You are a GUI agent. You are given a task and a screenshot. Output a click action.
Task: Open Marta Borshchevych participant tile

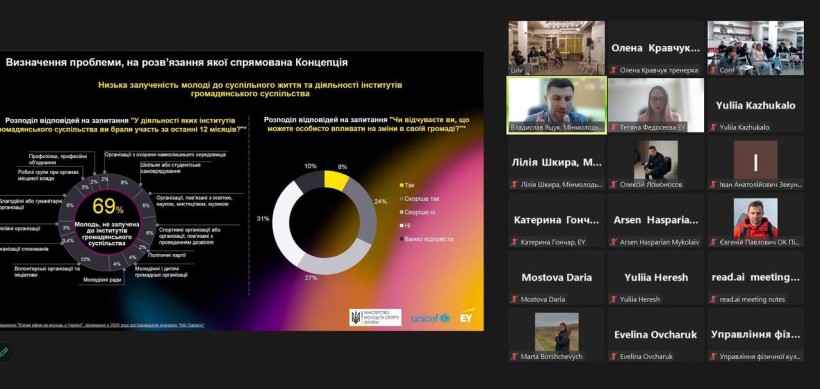[x=556, y=335]
